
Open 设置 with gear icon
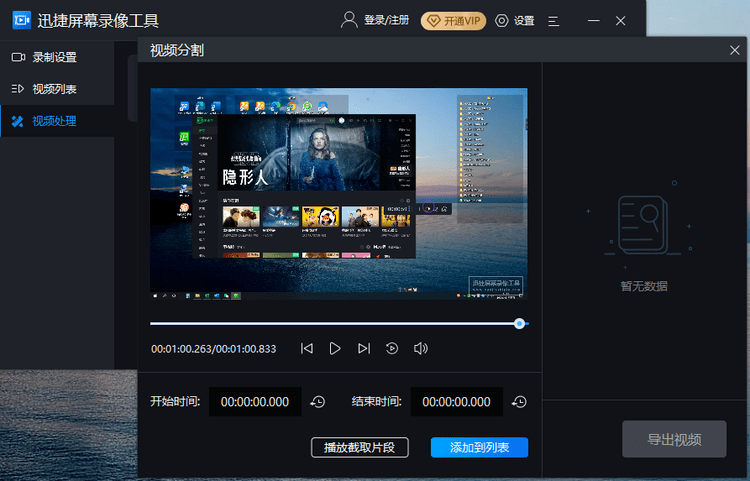(x=515, y=21)
